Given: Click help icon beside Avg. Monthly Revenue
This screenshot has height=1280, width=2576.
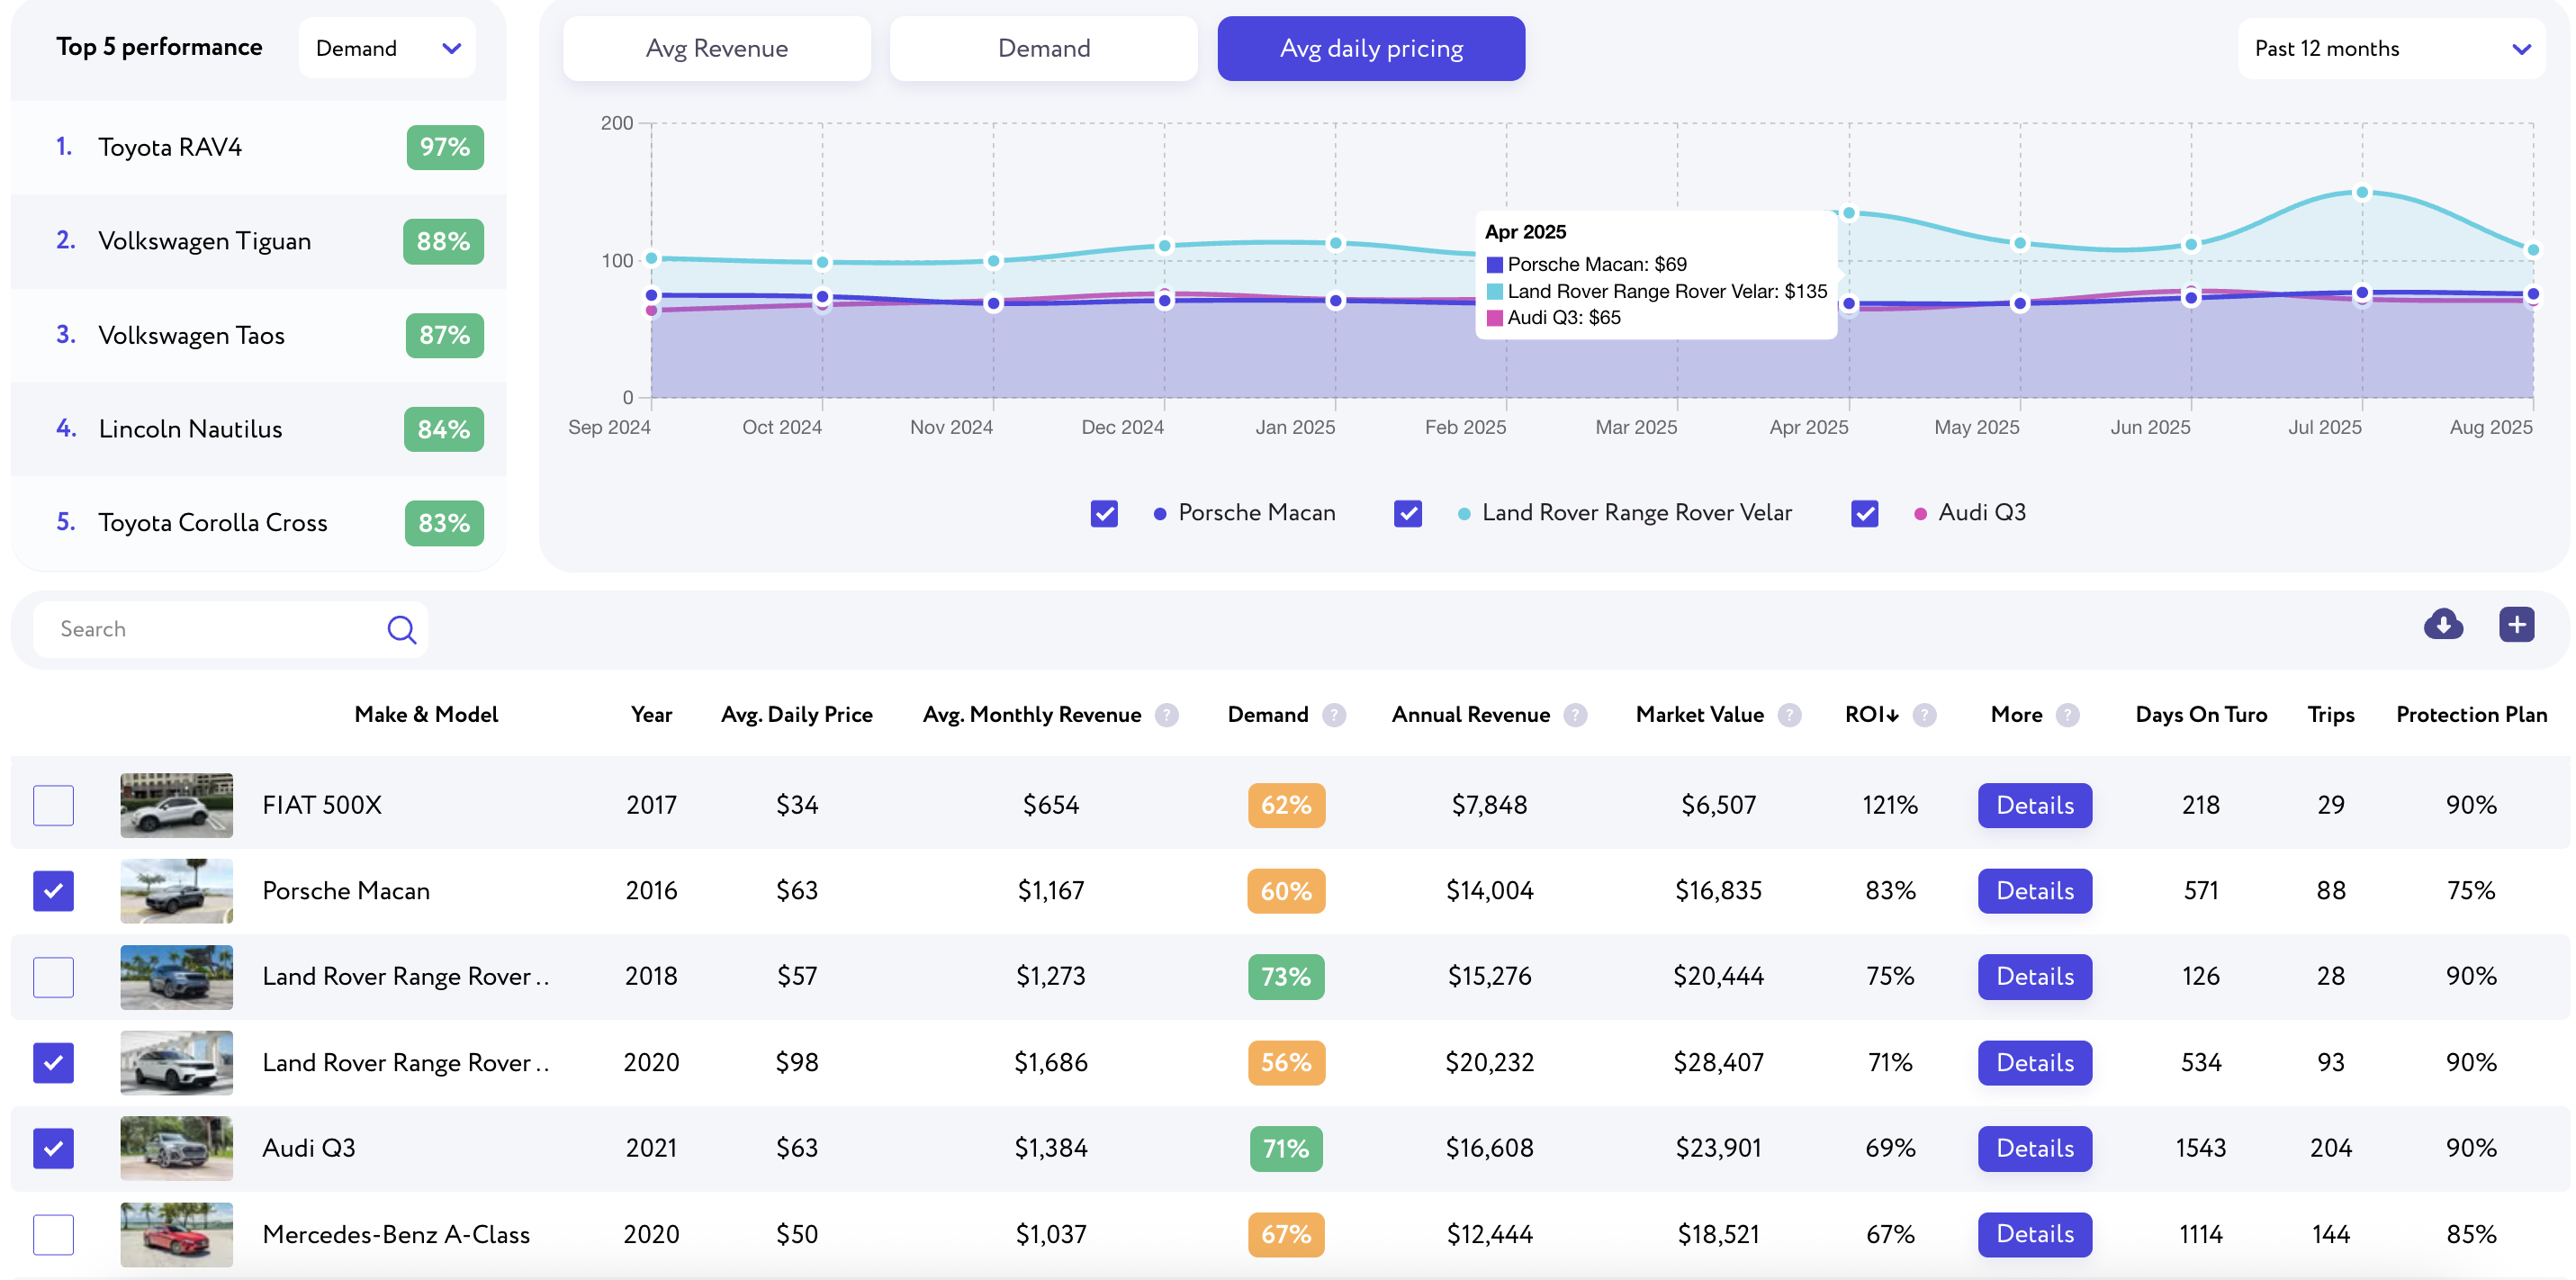Looking at the screenshot, I should click(x=1166, y=715).
